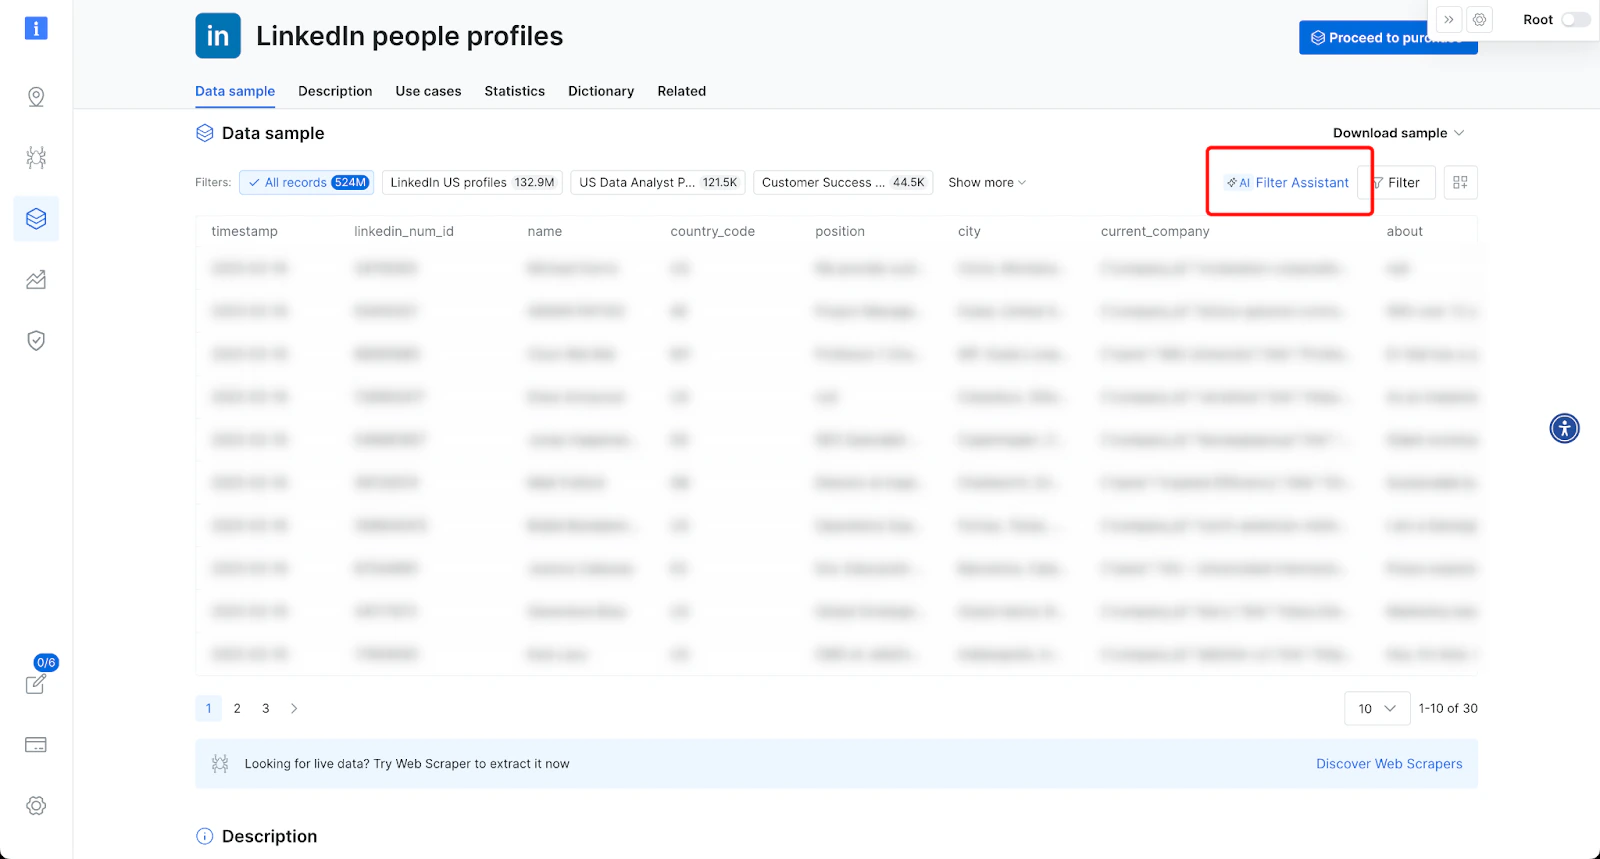Click the grid layout view icon

pyautogui.click(x=1460, y=182)
